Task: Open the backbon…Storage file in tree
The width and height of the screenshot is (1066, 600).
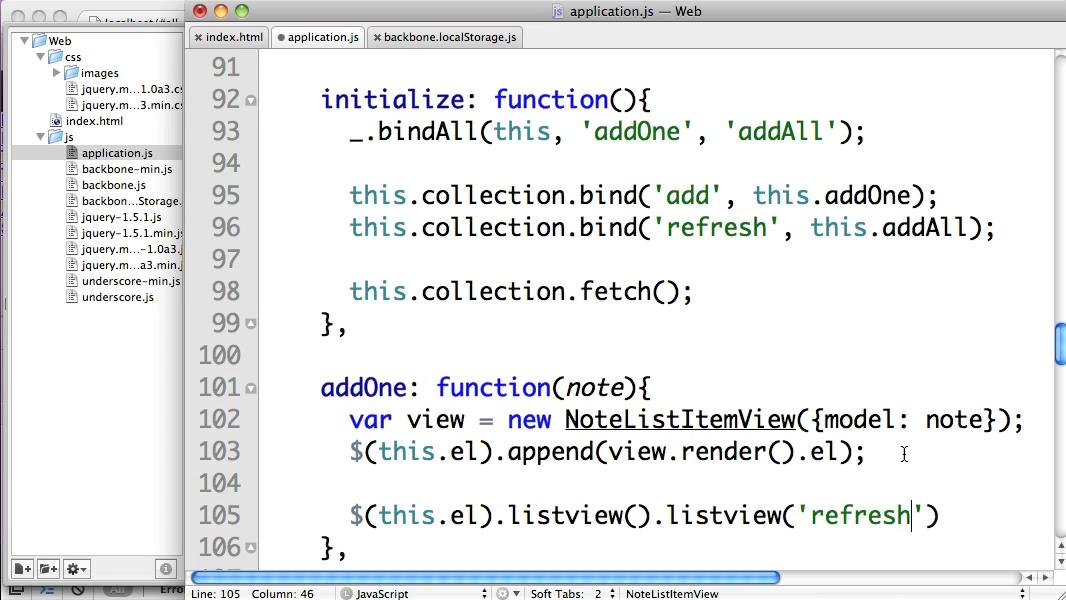Action: [x=131, y=201]
